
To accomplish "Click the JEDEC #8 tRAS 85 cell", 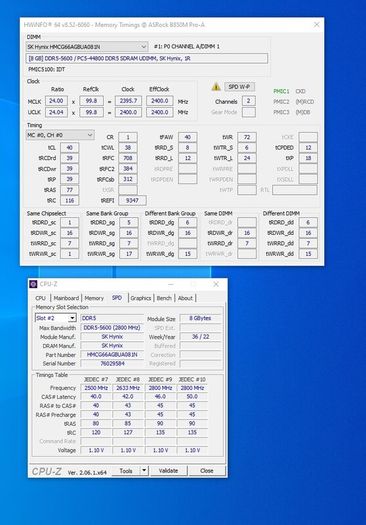I will [x=128, y=423].
